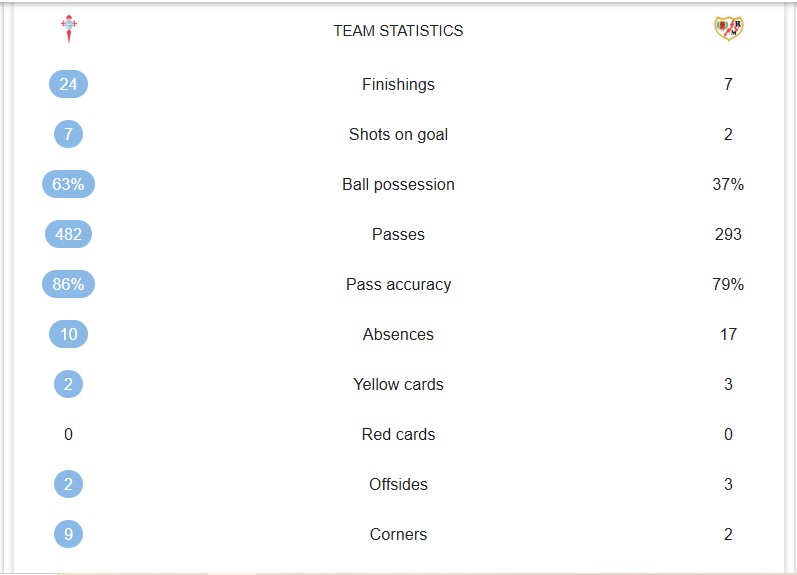Click the Finishings label
Screen dimensions: 797x575
[398, 84]
